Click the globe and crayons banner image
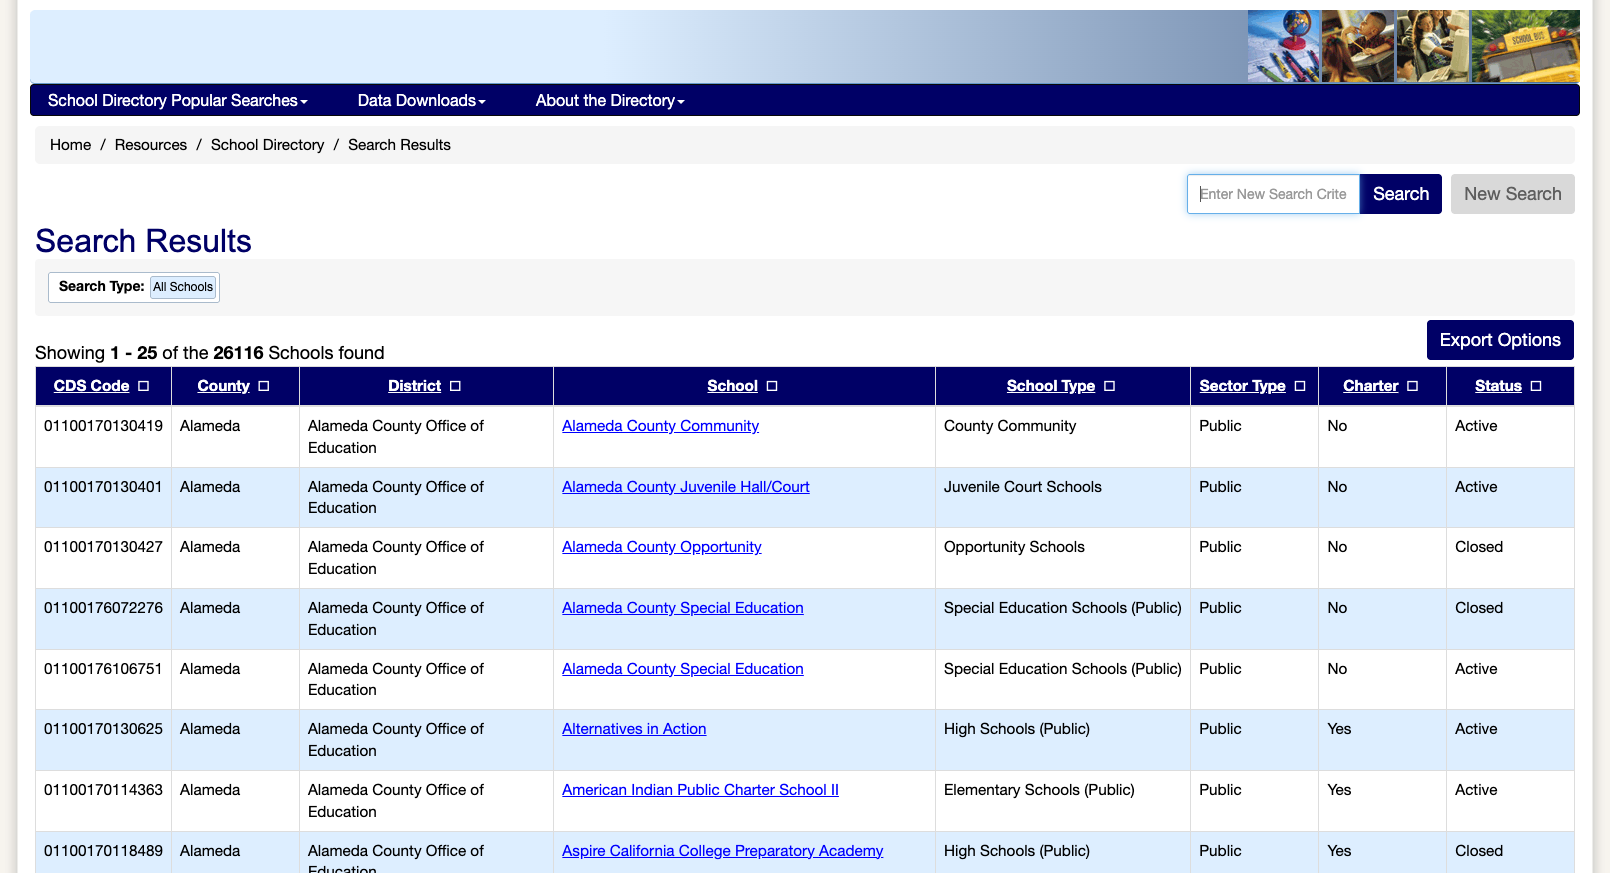This screenshot has height=873, width=1610. click(1284, 46)
